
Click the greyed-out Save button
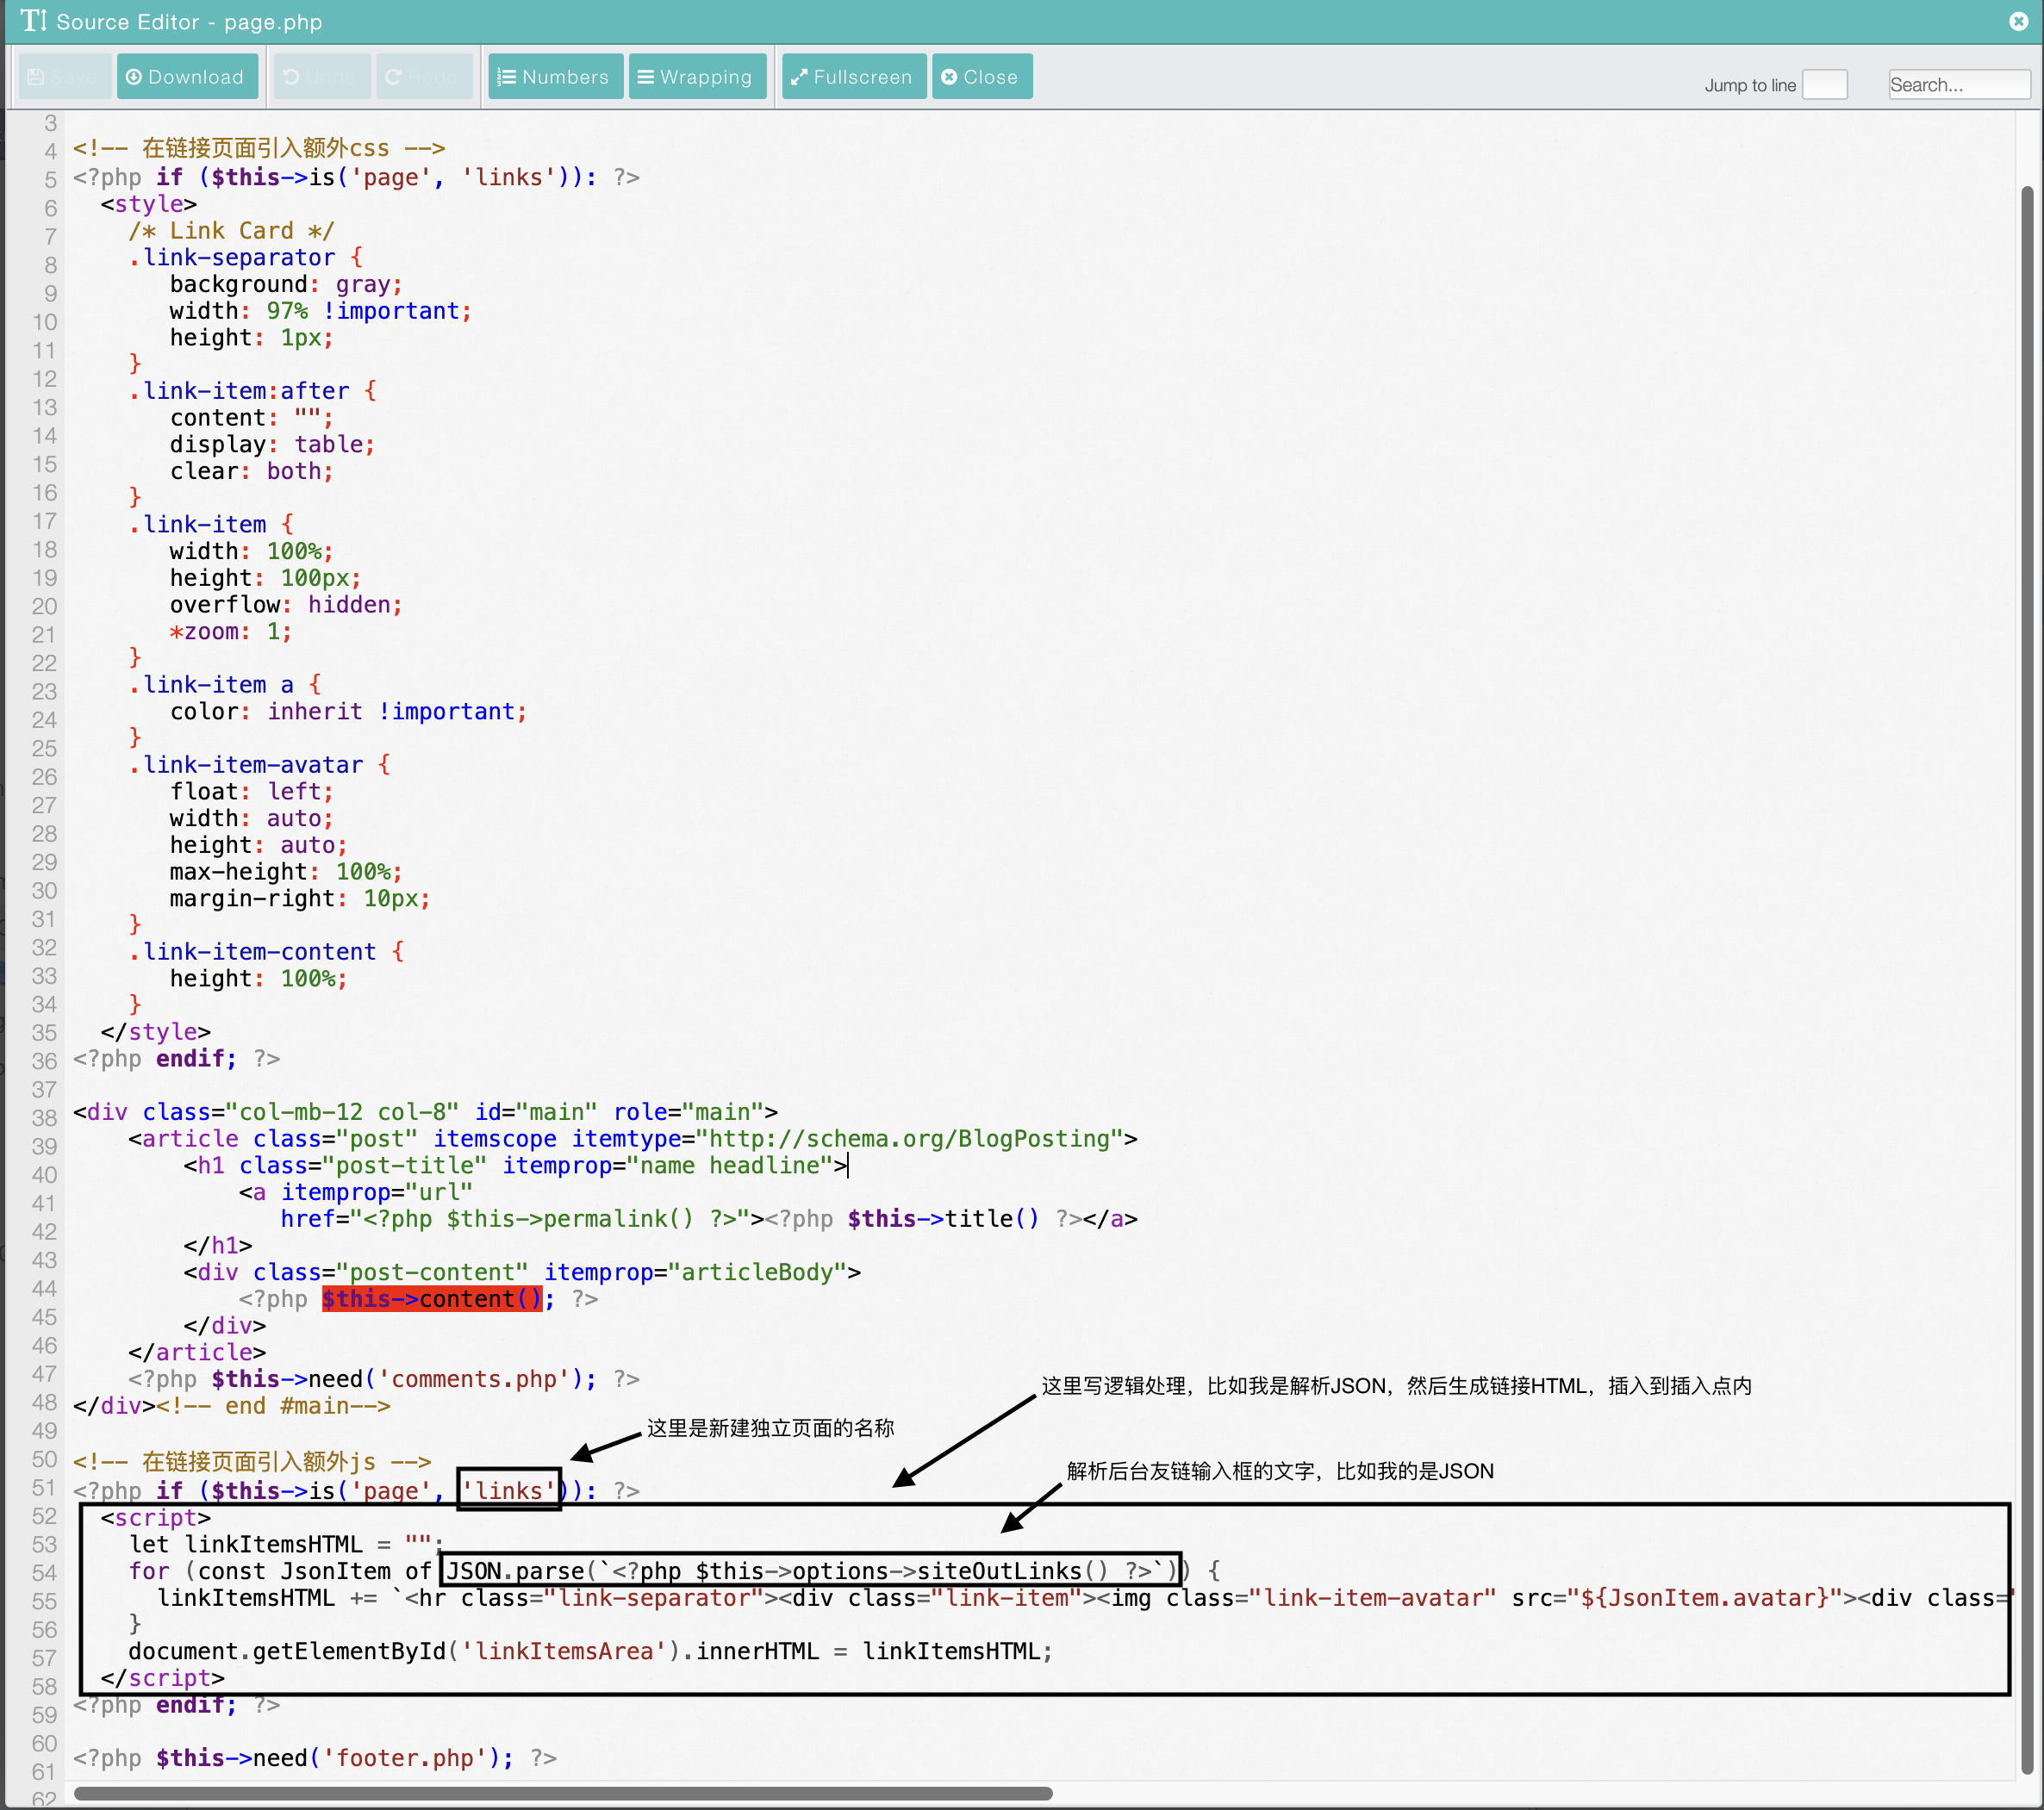[64, 77]
